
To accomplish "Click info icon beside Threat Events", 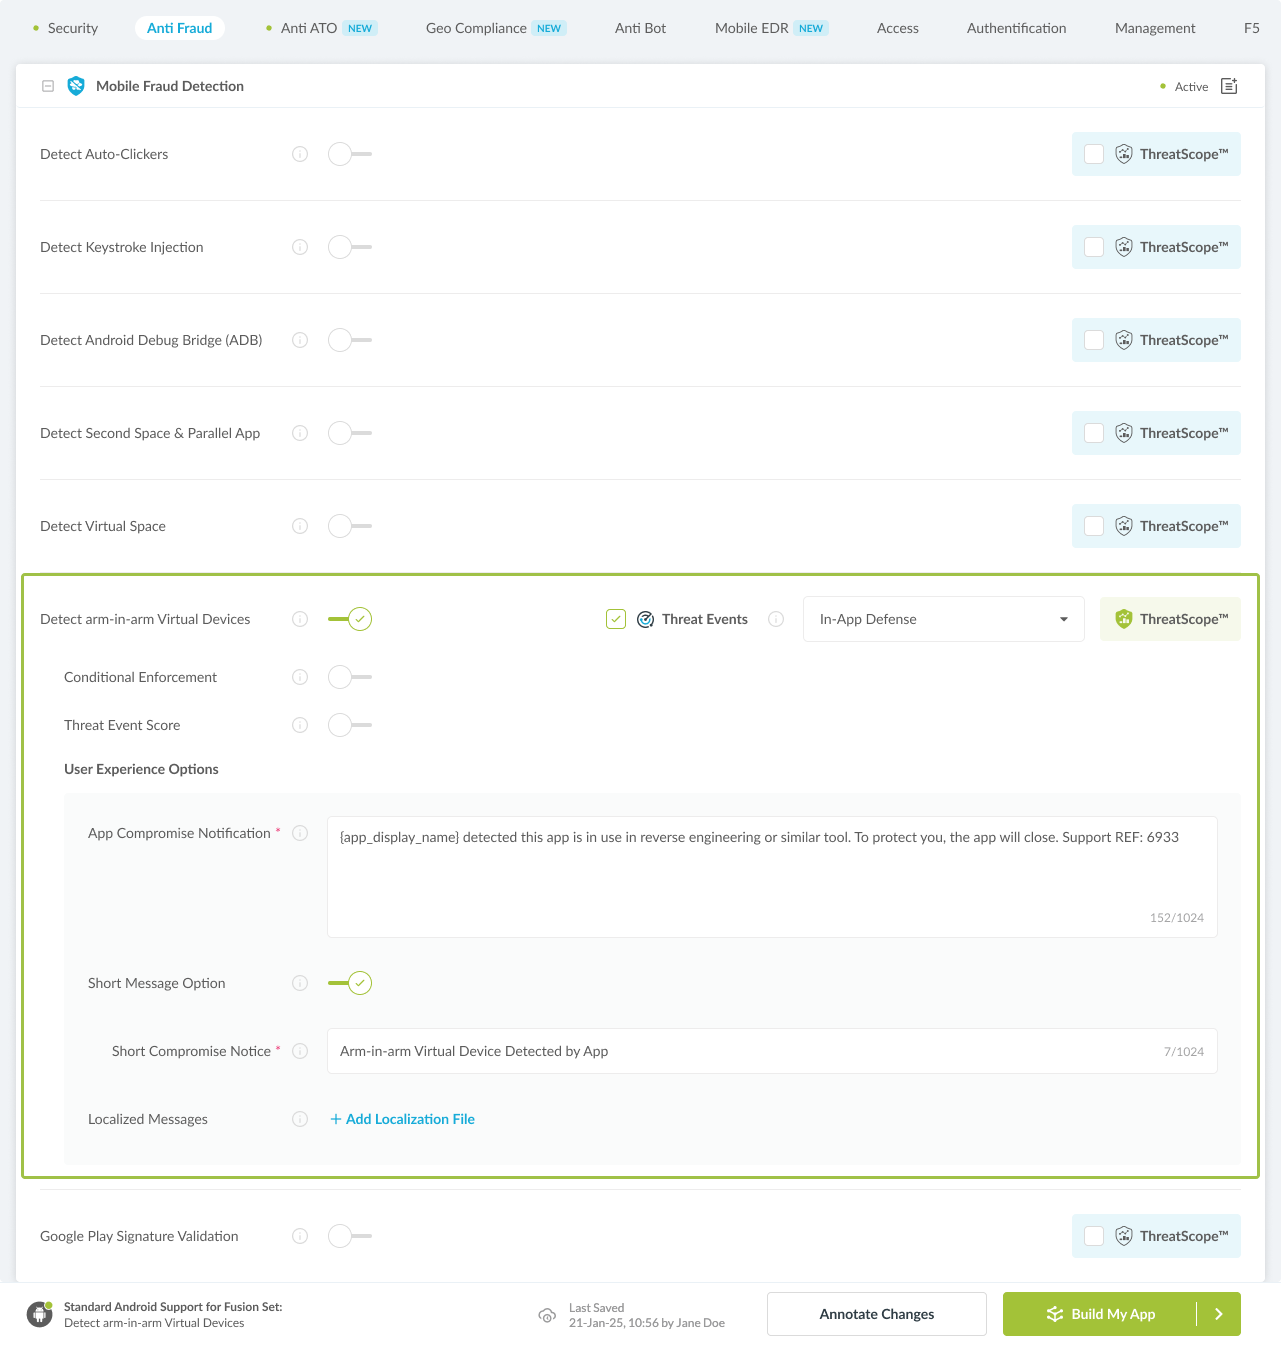I will [x=776, y=619].
